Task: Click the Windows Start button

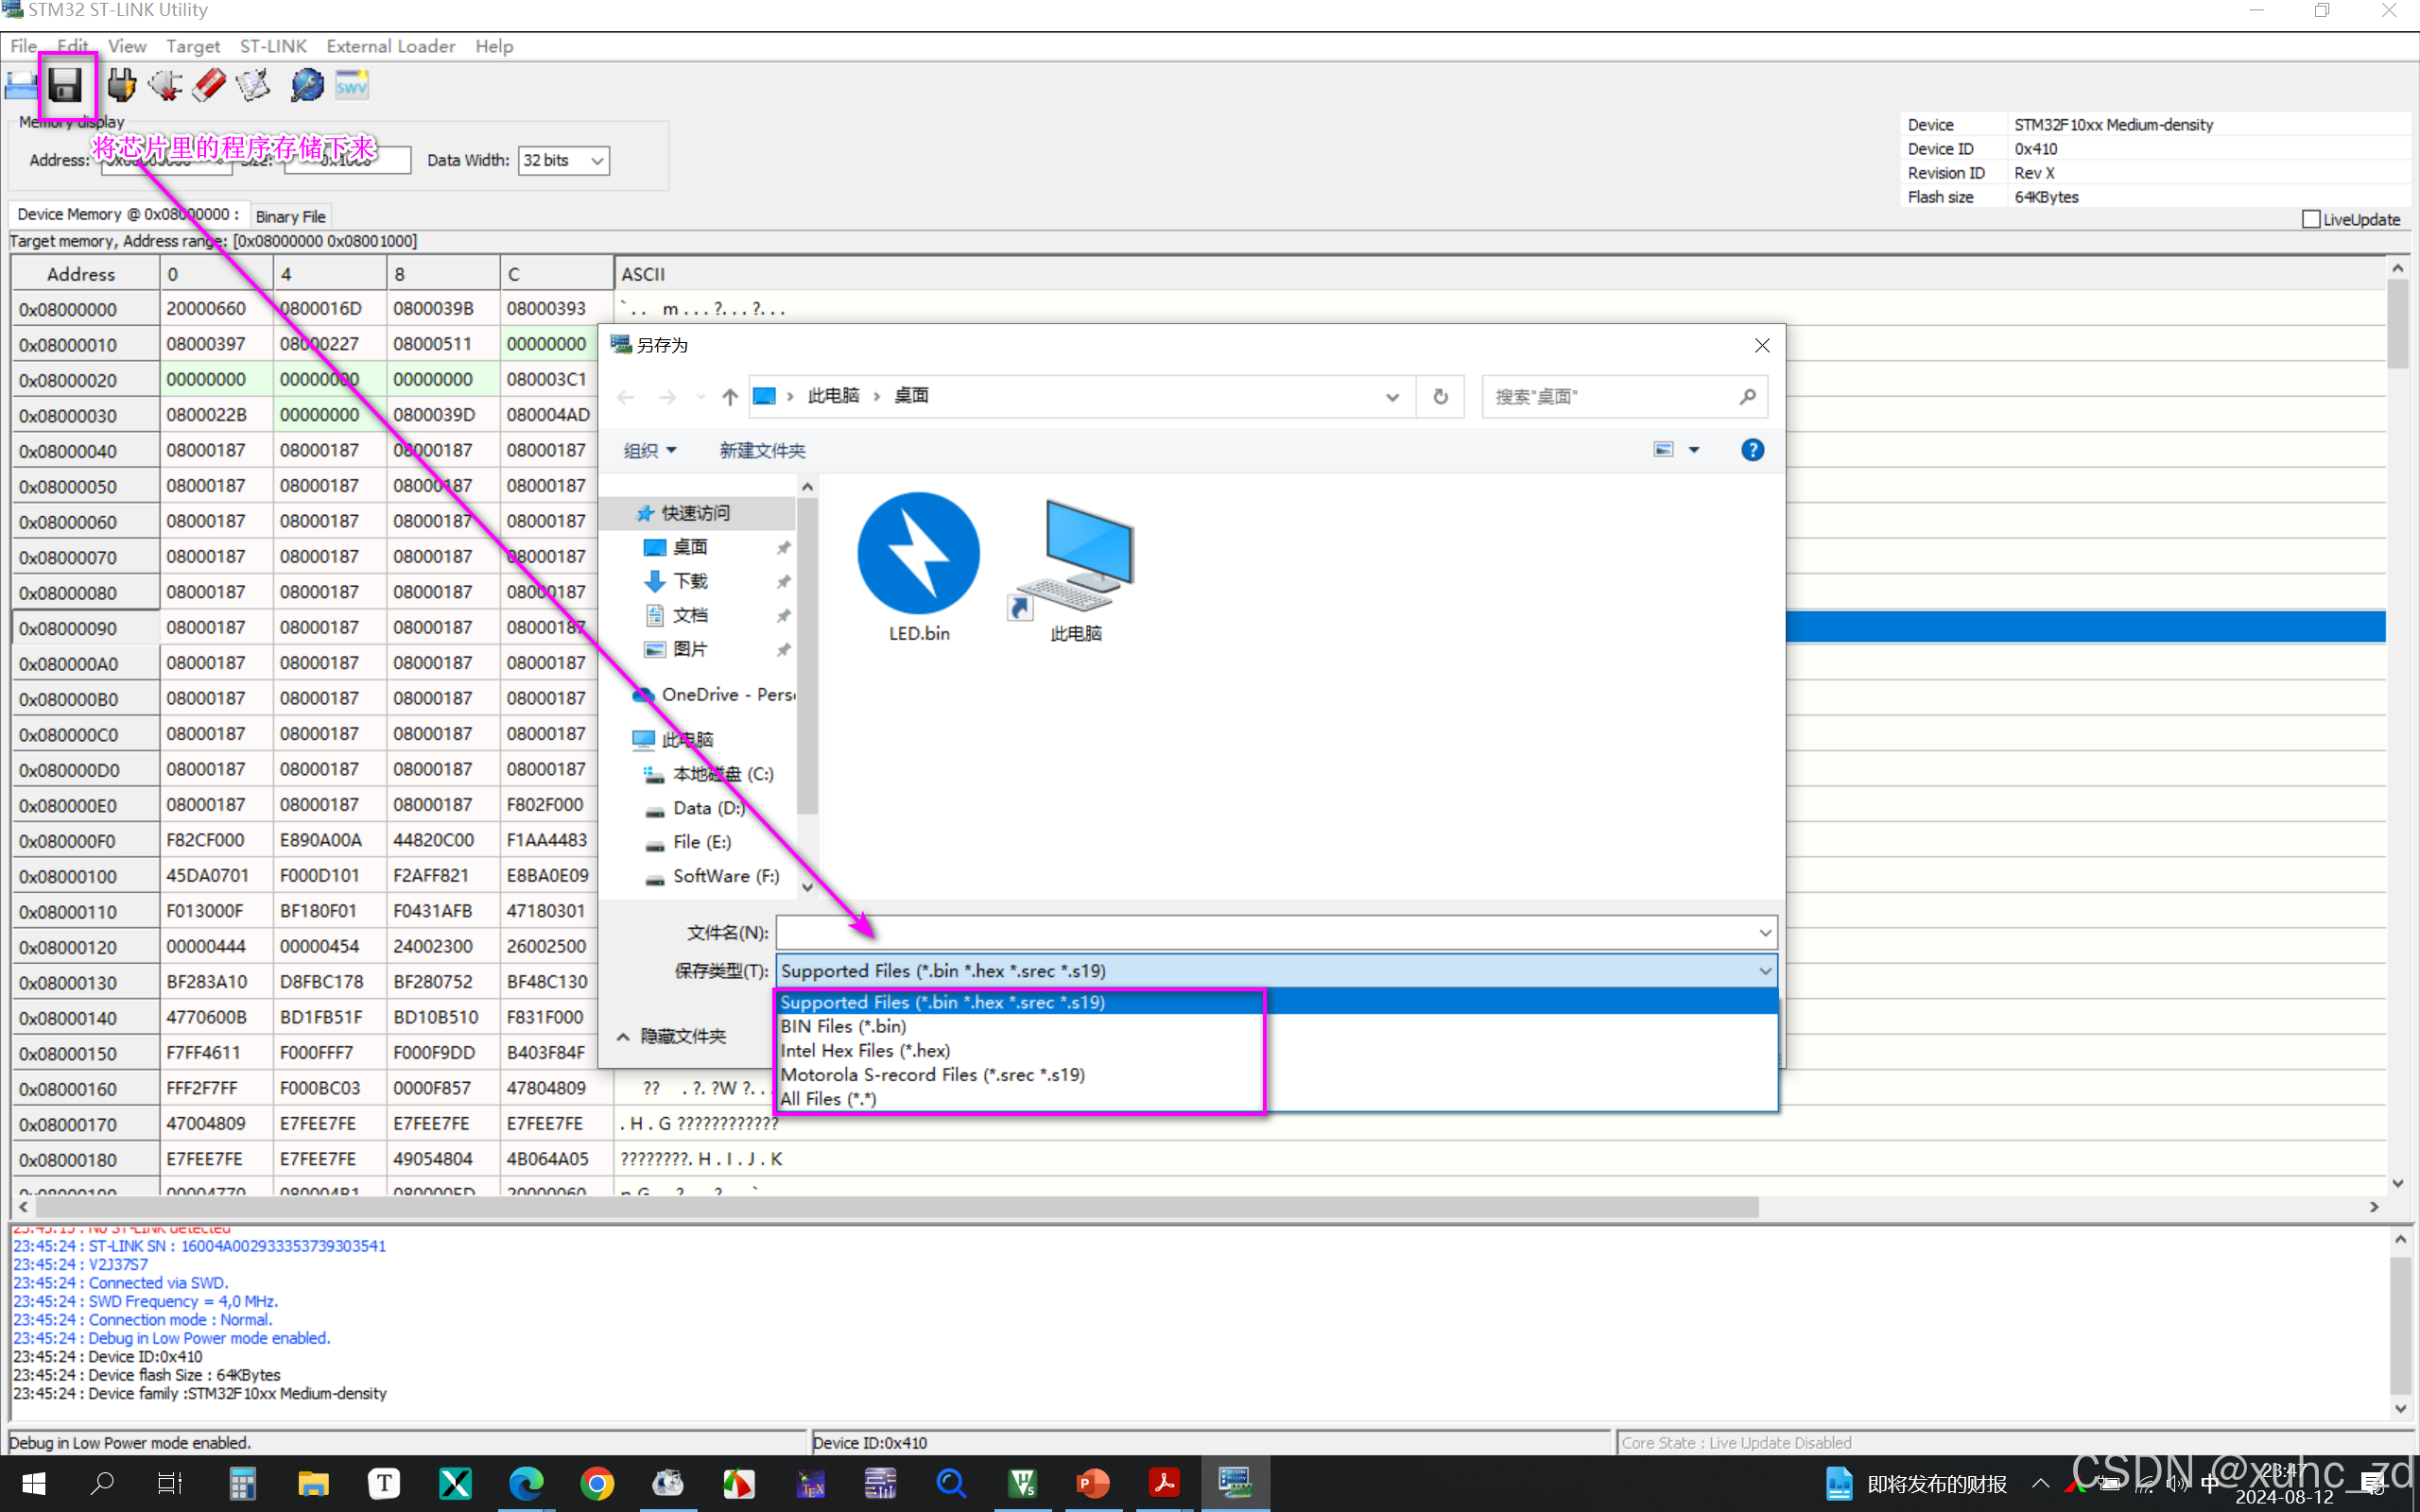Action: pos(33,1483)
